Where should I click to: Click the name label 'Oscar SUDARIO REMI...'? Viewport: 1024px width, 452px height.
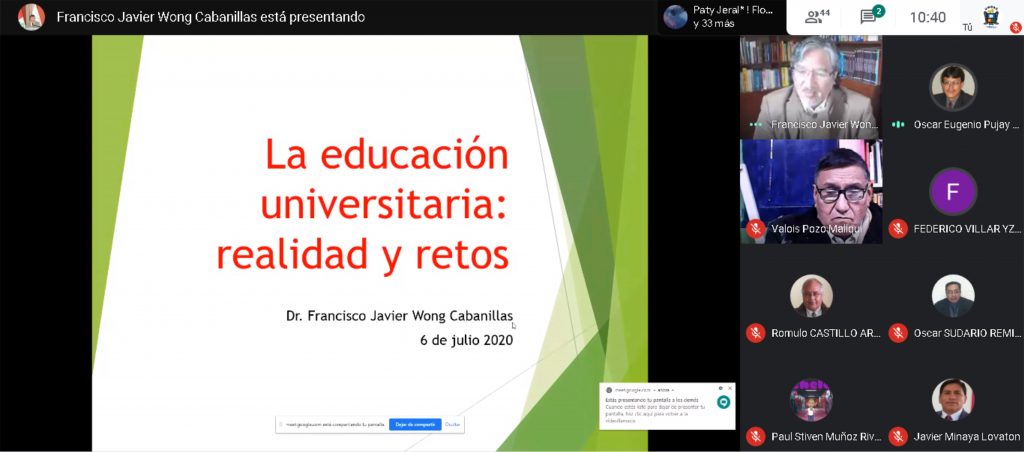pyautogui.click(x=966, y=332)
